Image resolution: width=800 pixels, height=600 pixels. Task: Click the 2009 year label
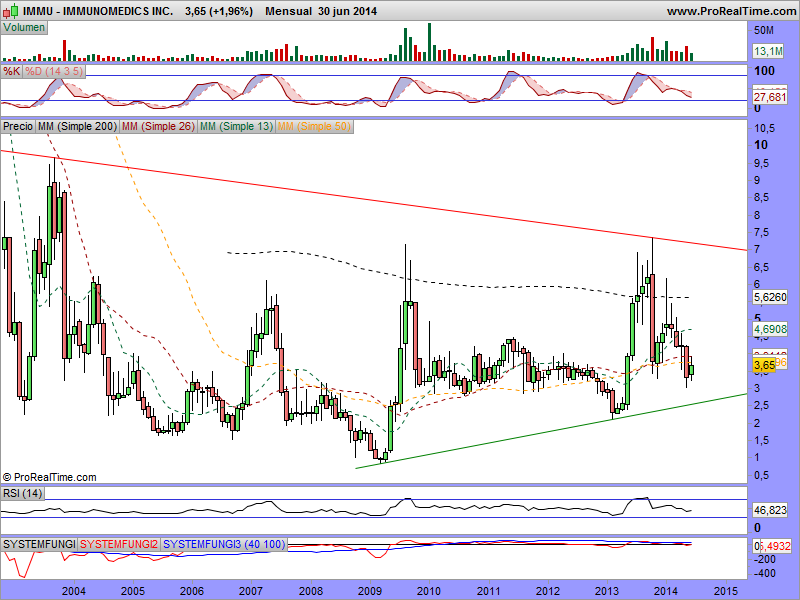[x=370, y=591]
